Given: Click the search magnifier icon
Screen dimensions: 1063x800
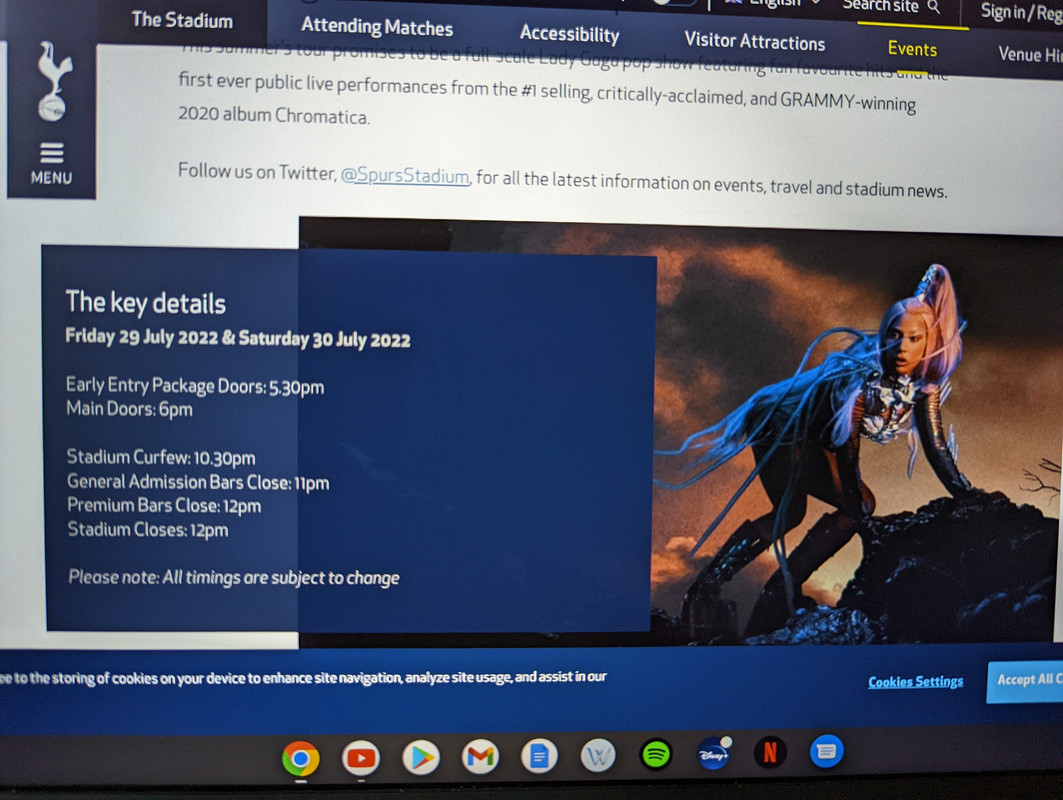Looking at the screenshot, I should tap(934, 7).
